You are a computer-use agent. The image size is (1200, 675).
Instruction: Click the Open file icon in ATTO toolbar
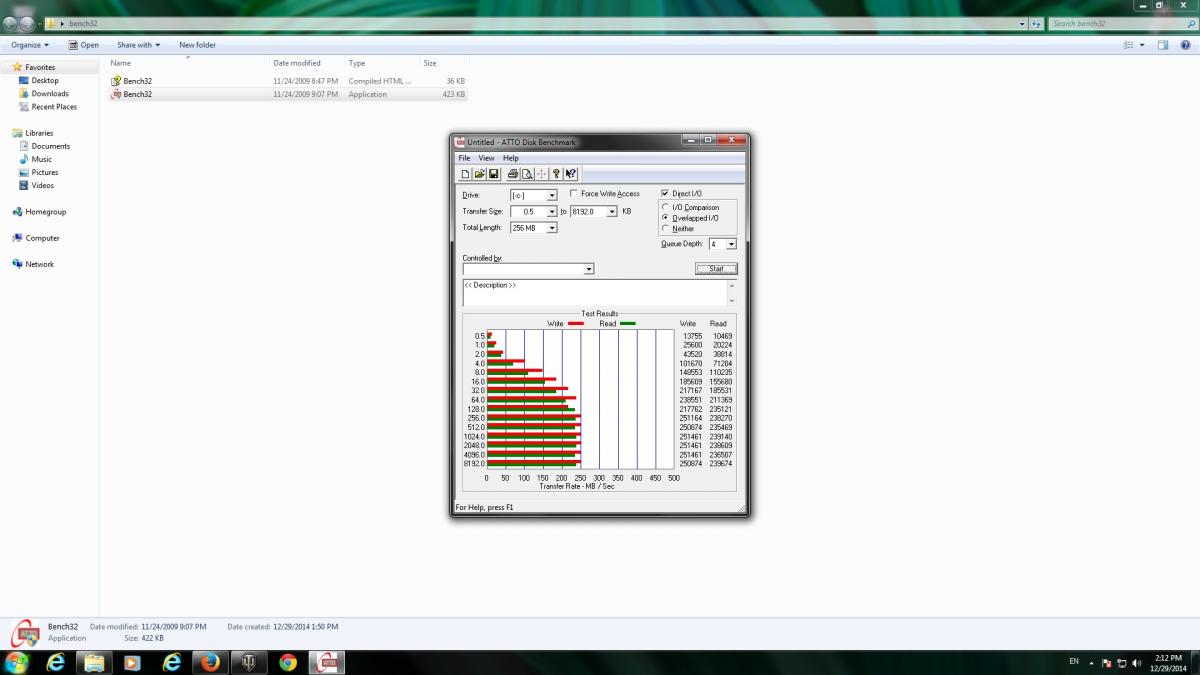479,174
